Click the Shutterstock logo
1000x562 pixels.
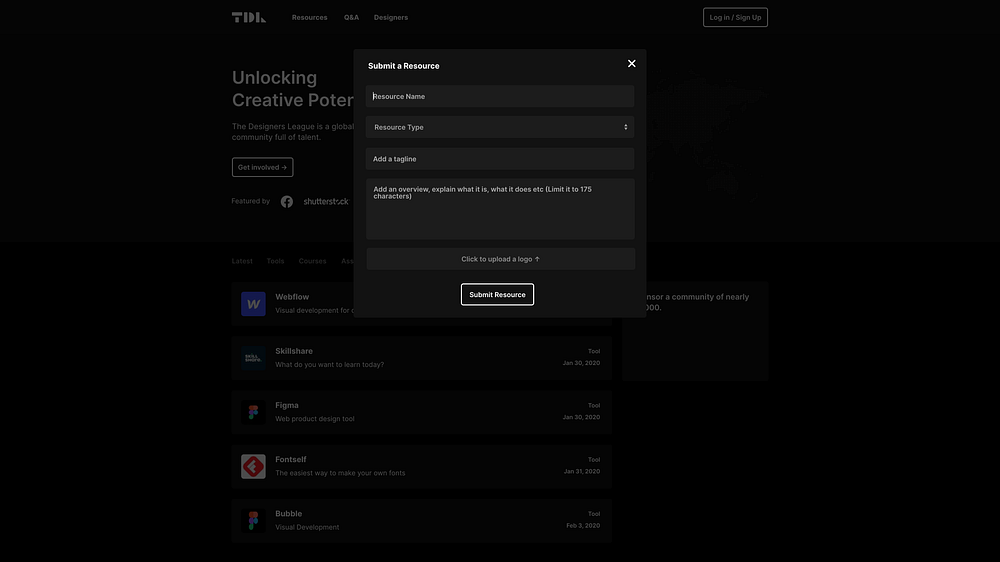326,202
